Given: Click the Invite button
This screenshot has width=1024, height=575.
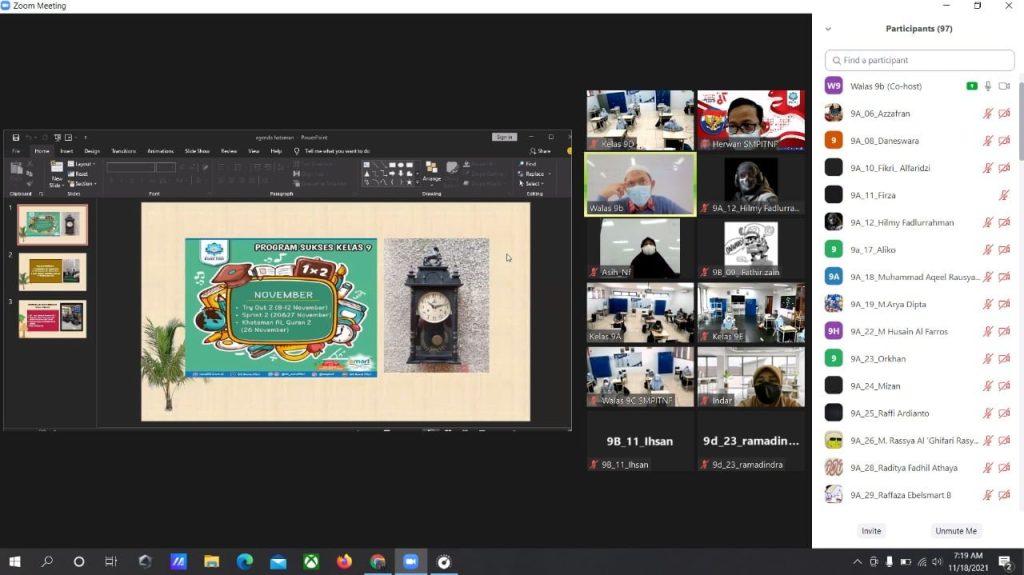Looking at the screenshot, I should tap(871, 531).
